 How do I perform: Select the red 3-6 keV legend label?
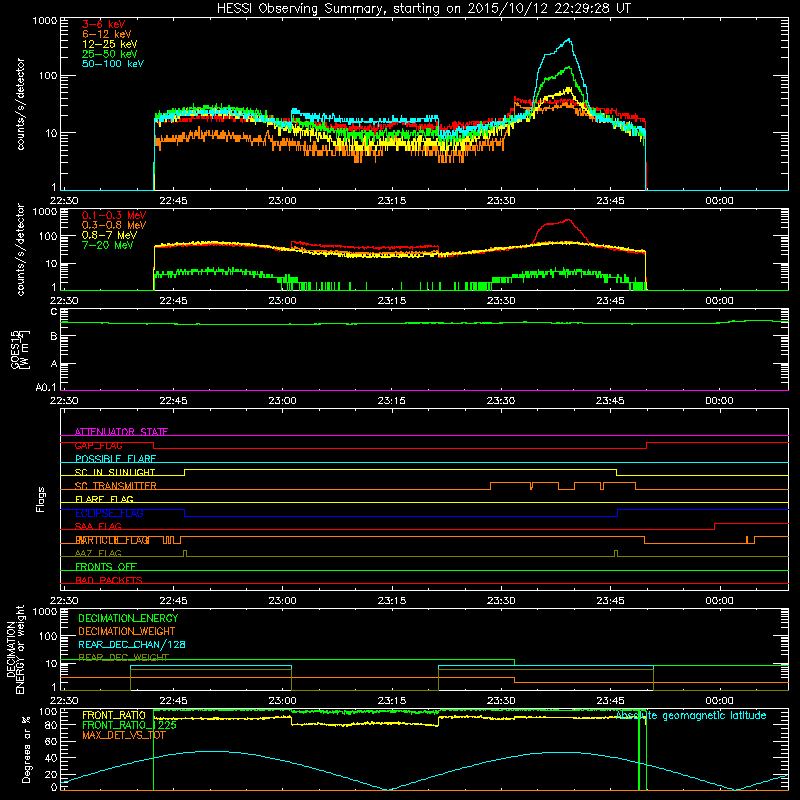(104, 24)
